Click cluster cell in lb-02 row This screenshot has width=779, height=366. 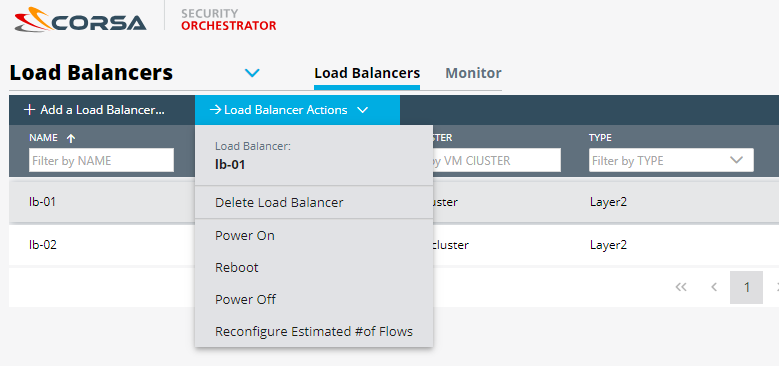[451, 245]
